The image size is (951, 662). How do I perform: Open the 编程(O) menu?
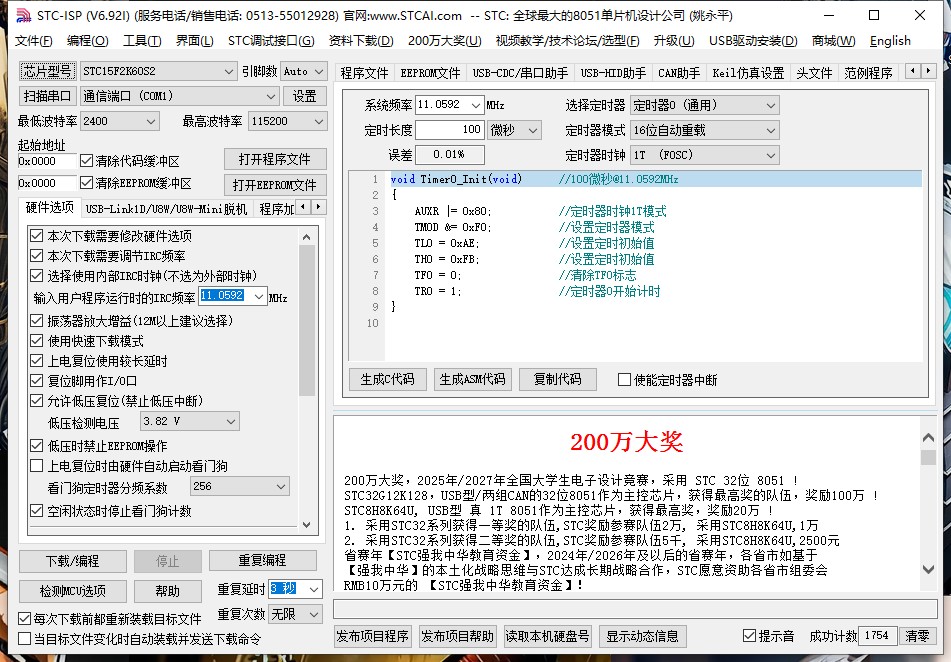(87, 41)
